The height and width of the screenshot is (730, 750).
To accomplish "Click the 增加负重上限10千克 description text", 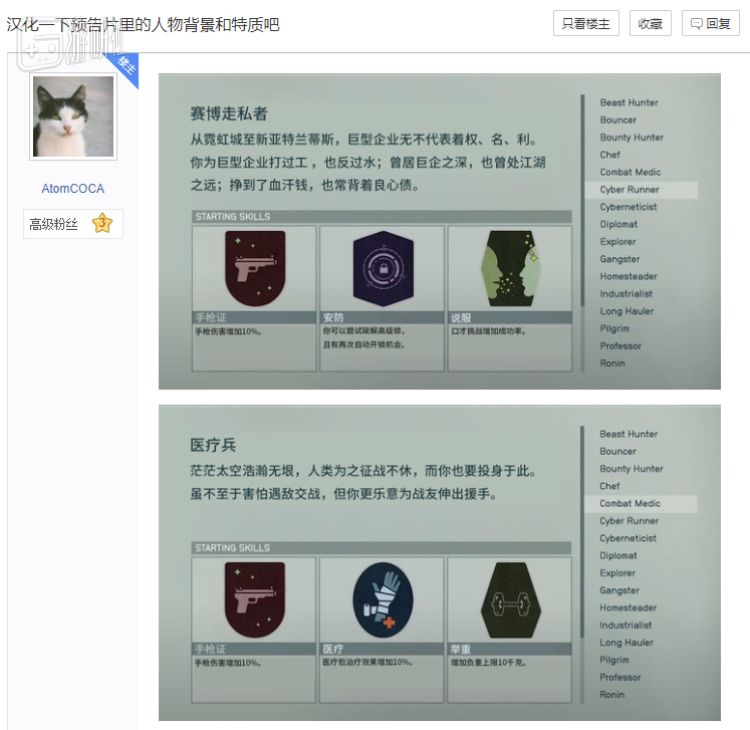I will pos(488,663).
